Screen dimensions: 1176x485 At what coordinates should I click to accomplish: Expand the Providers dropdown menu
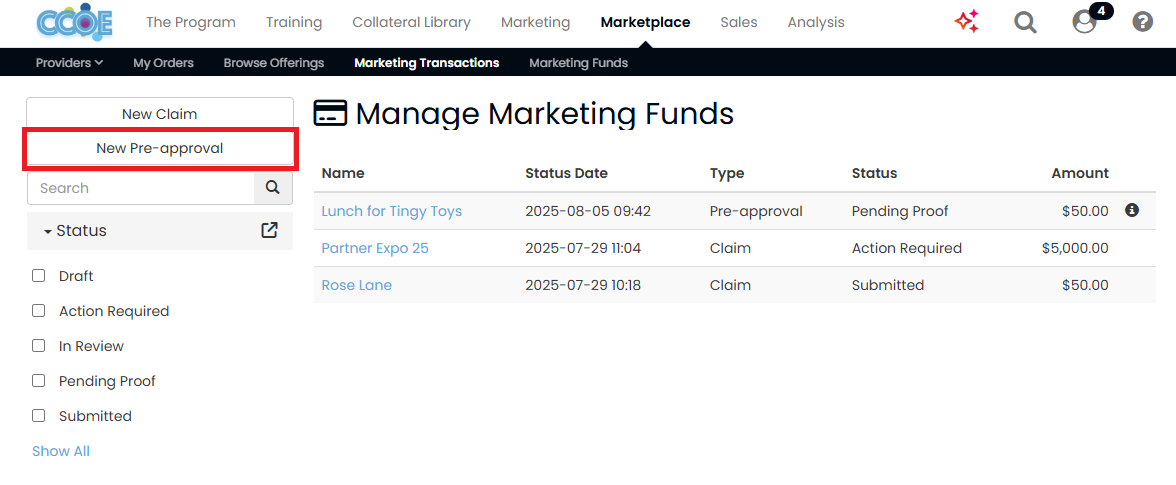tap(69, 63)
